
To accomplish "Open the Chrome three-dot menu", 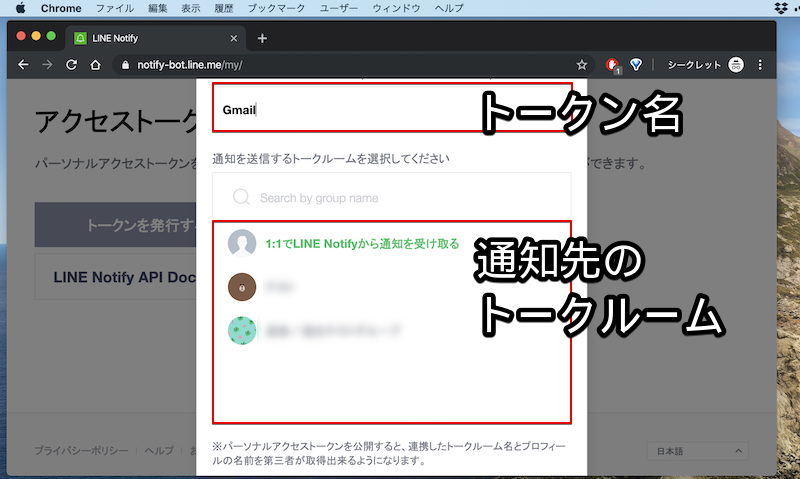I will (x=760, y=65).
